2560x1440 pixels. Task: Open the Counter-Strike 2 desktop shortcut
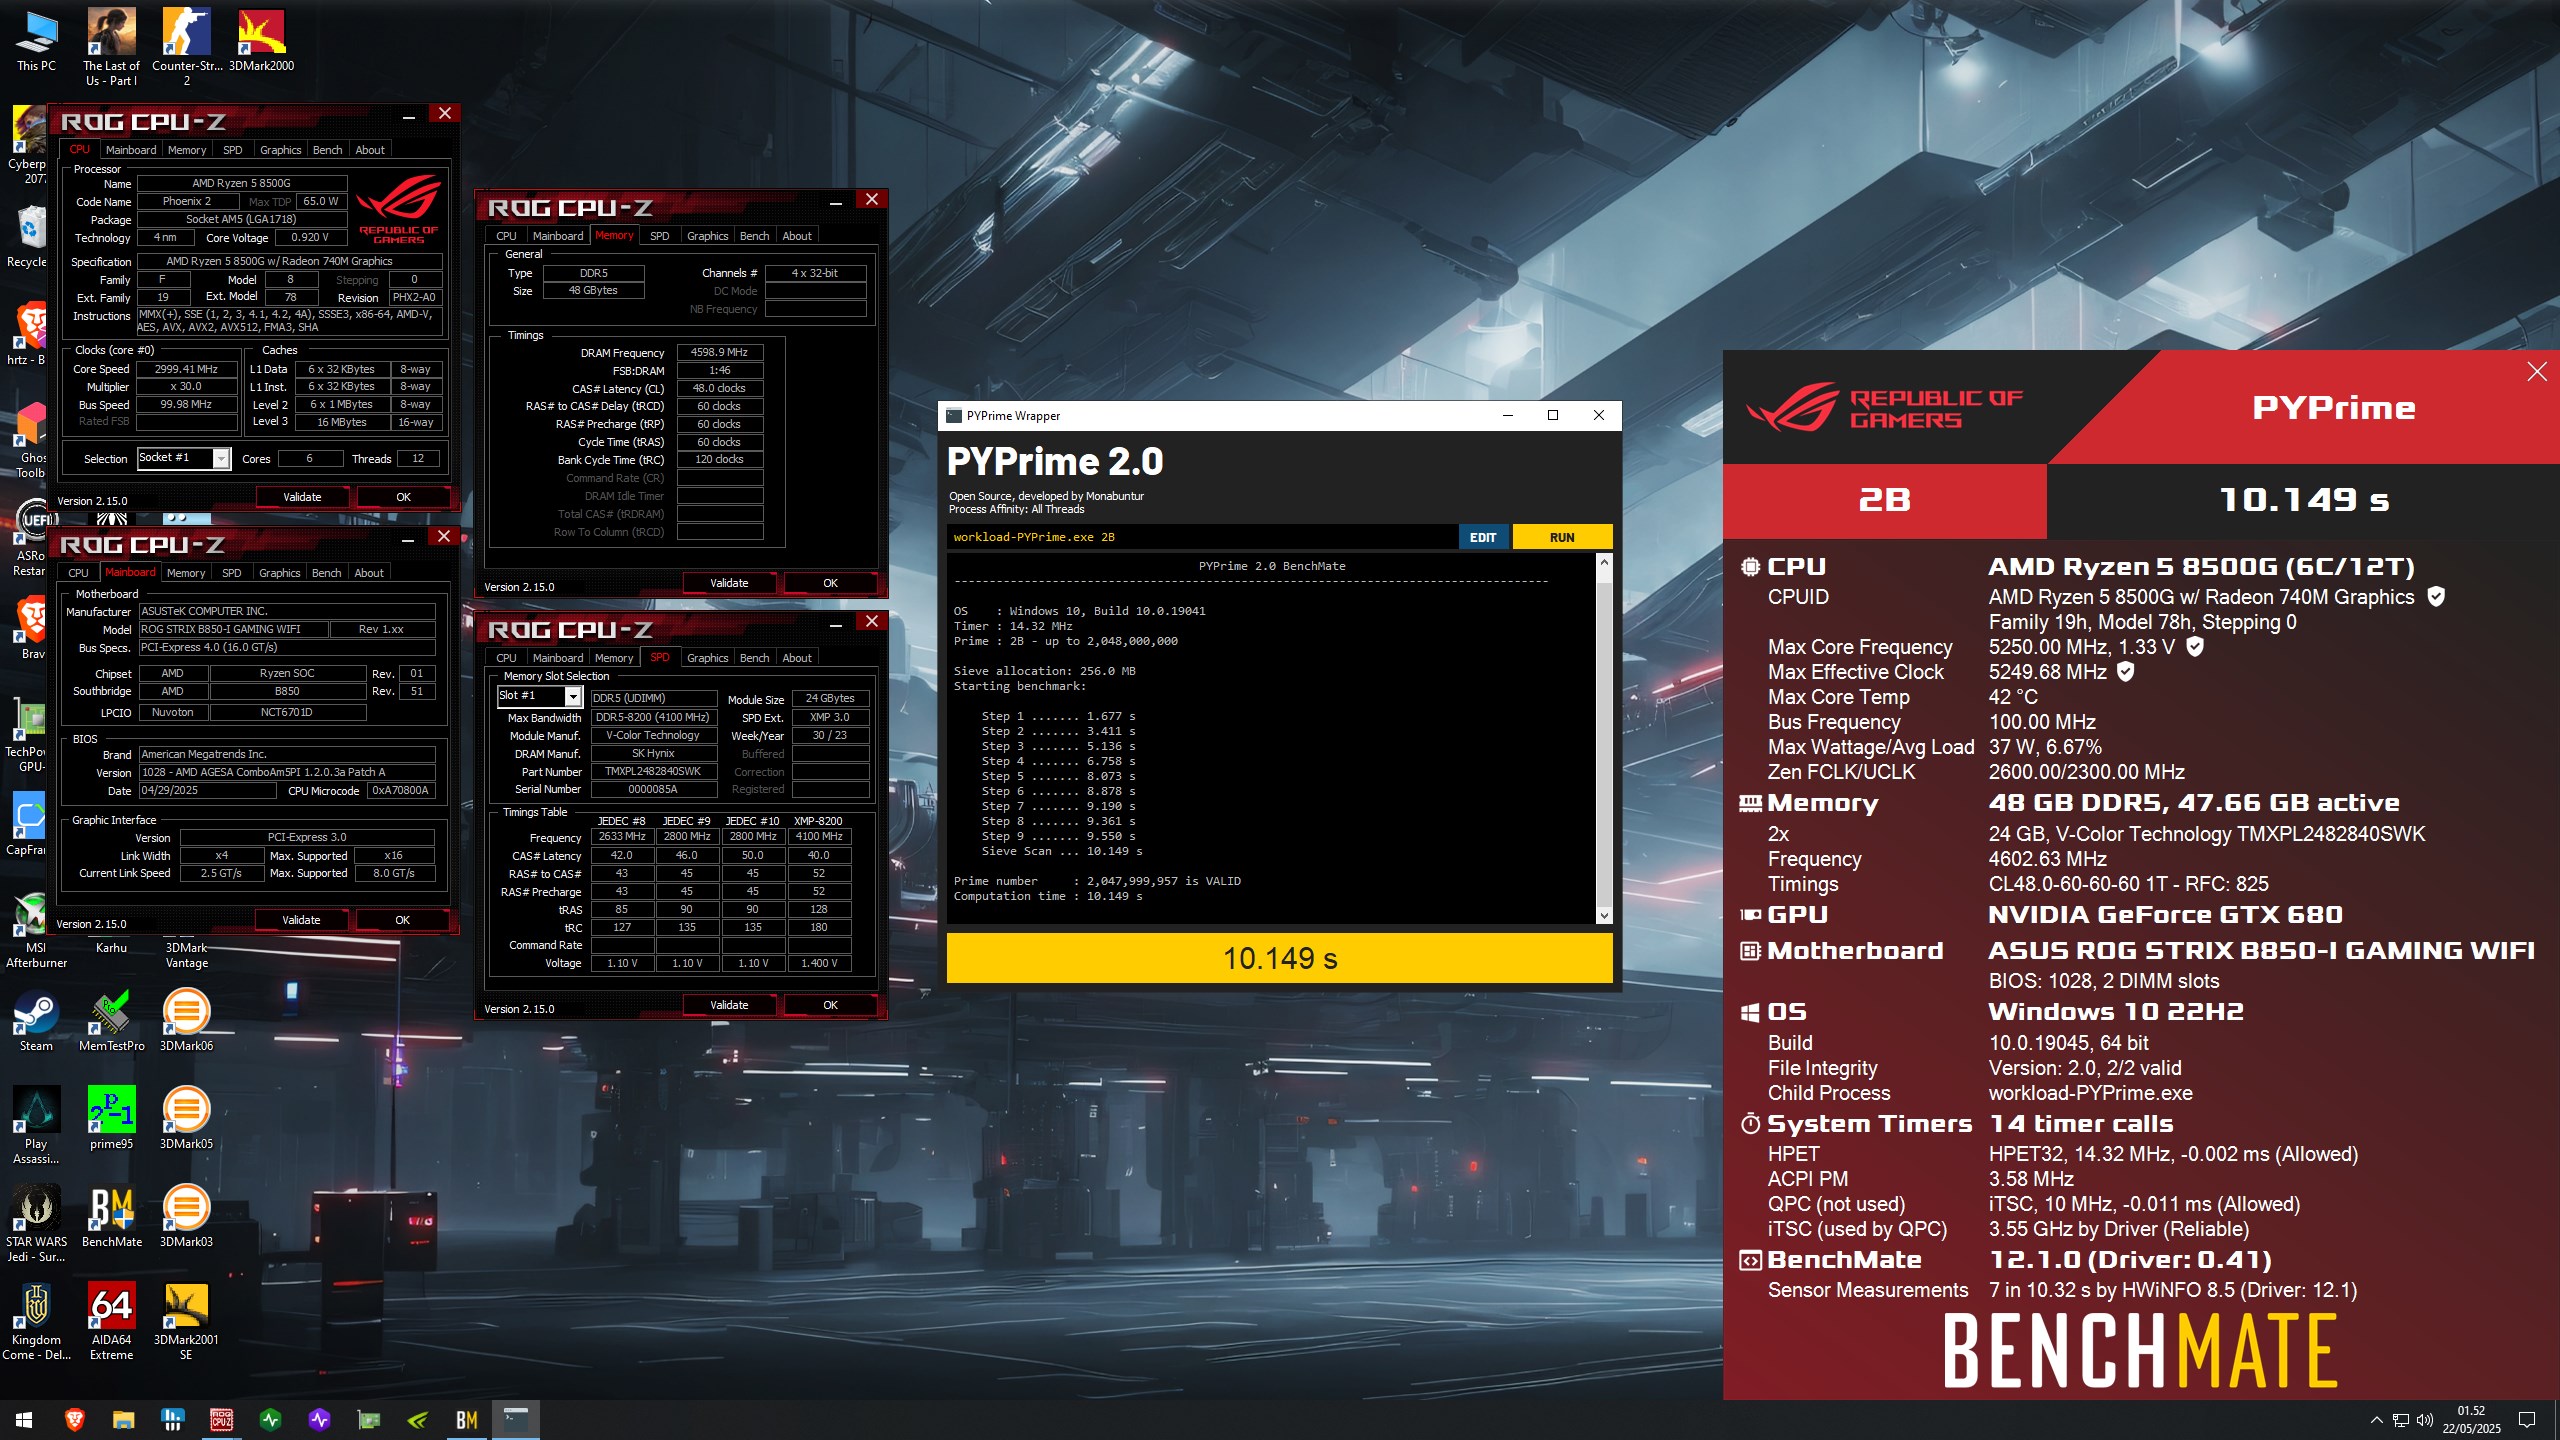coord(187,47)
